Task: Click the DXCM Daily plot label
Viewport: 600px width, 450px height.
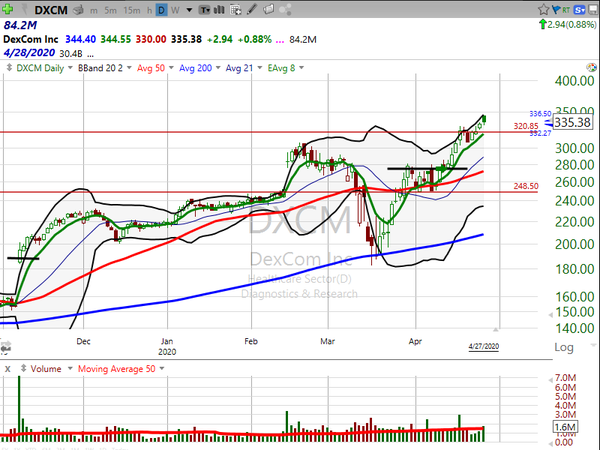Action: [40, 68]
